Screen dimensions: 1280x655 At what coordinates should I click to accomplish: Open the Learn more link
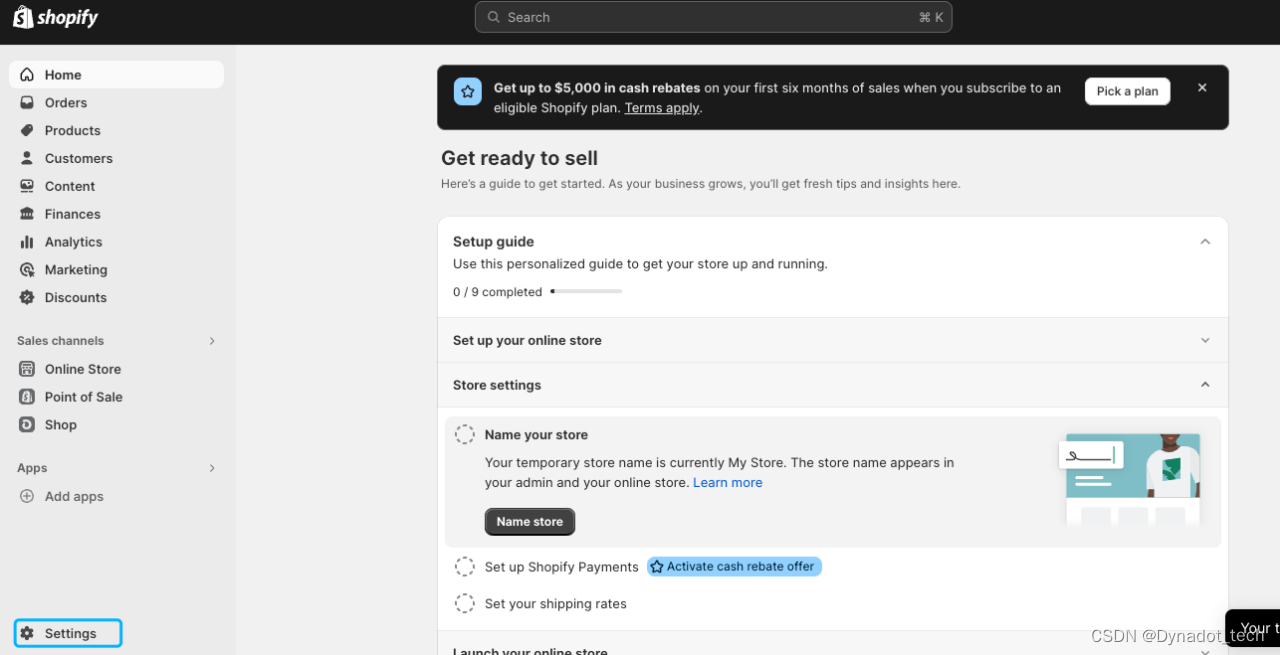tap(728, 482)
